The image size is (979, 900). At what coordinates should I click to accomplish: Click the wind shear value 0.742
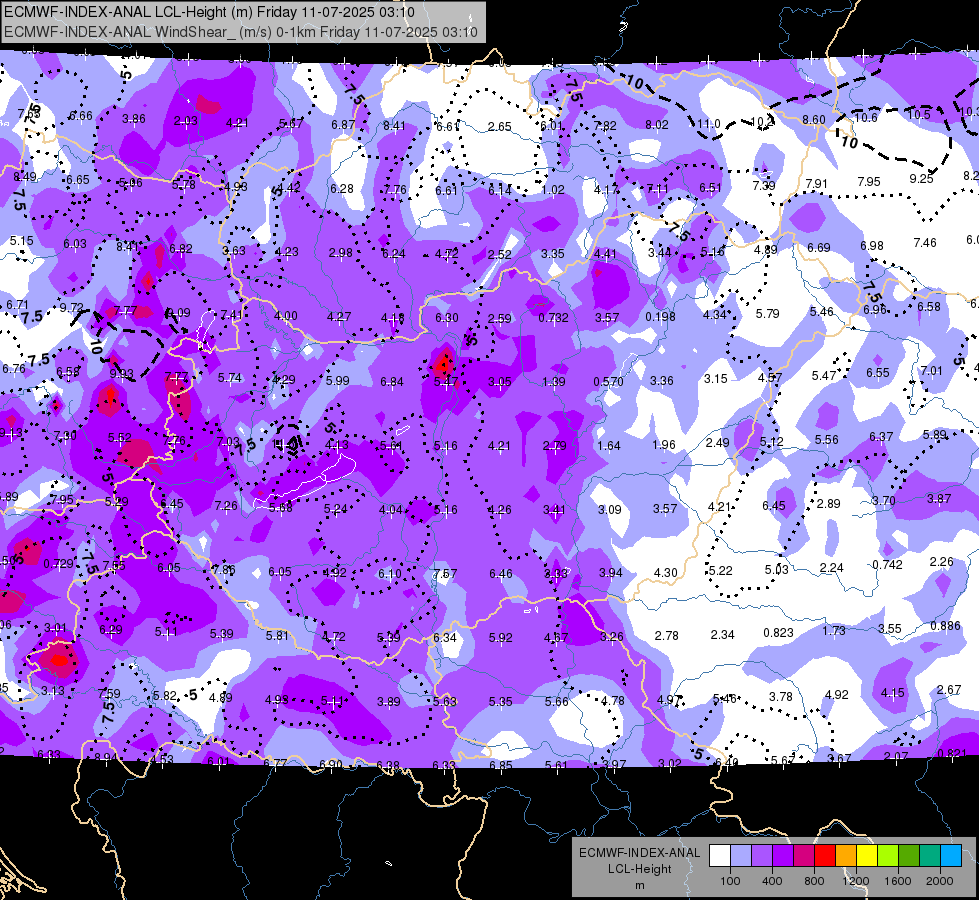[x=887, y=565]
